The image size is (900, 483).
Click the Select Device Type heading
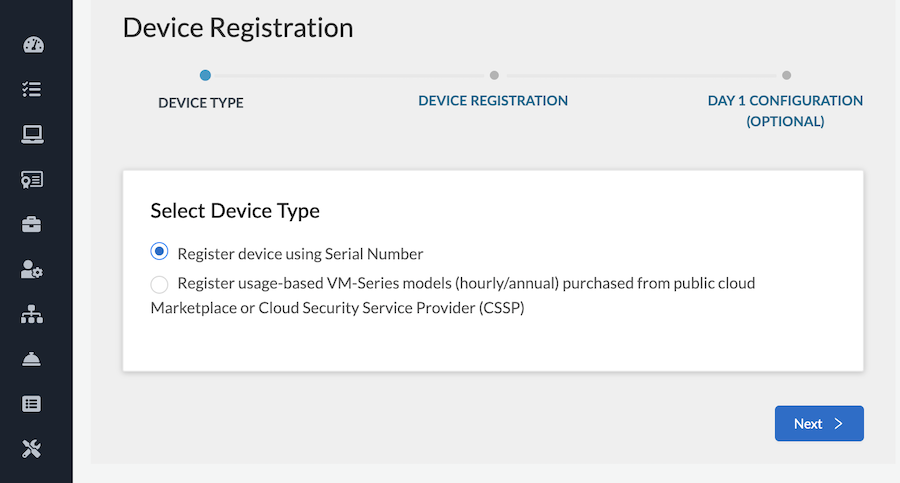pyautogui.click(x=235, y=211)
